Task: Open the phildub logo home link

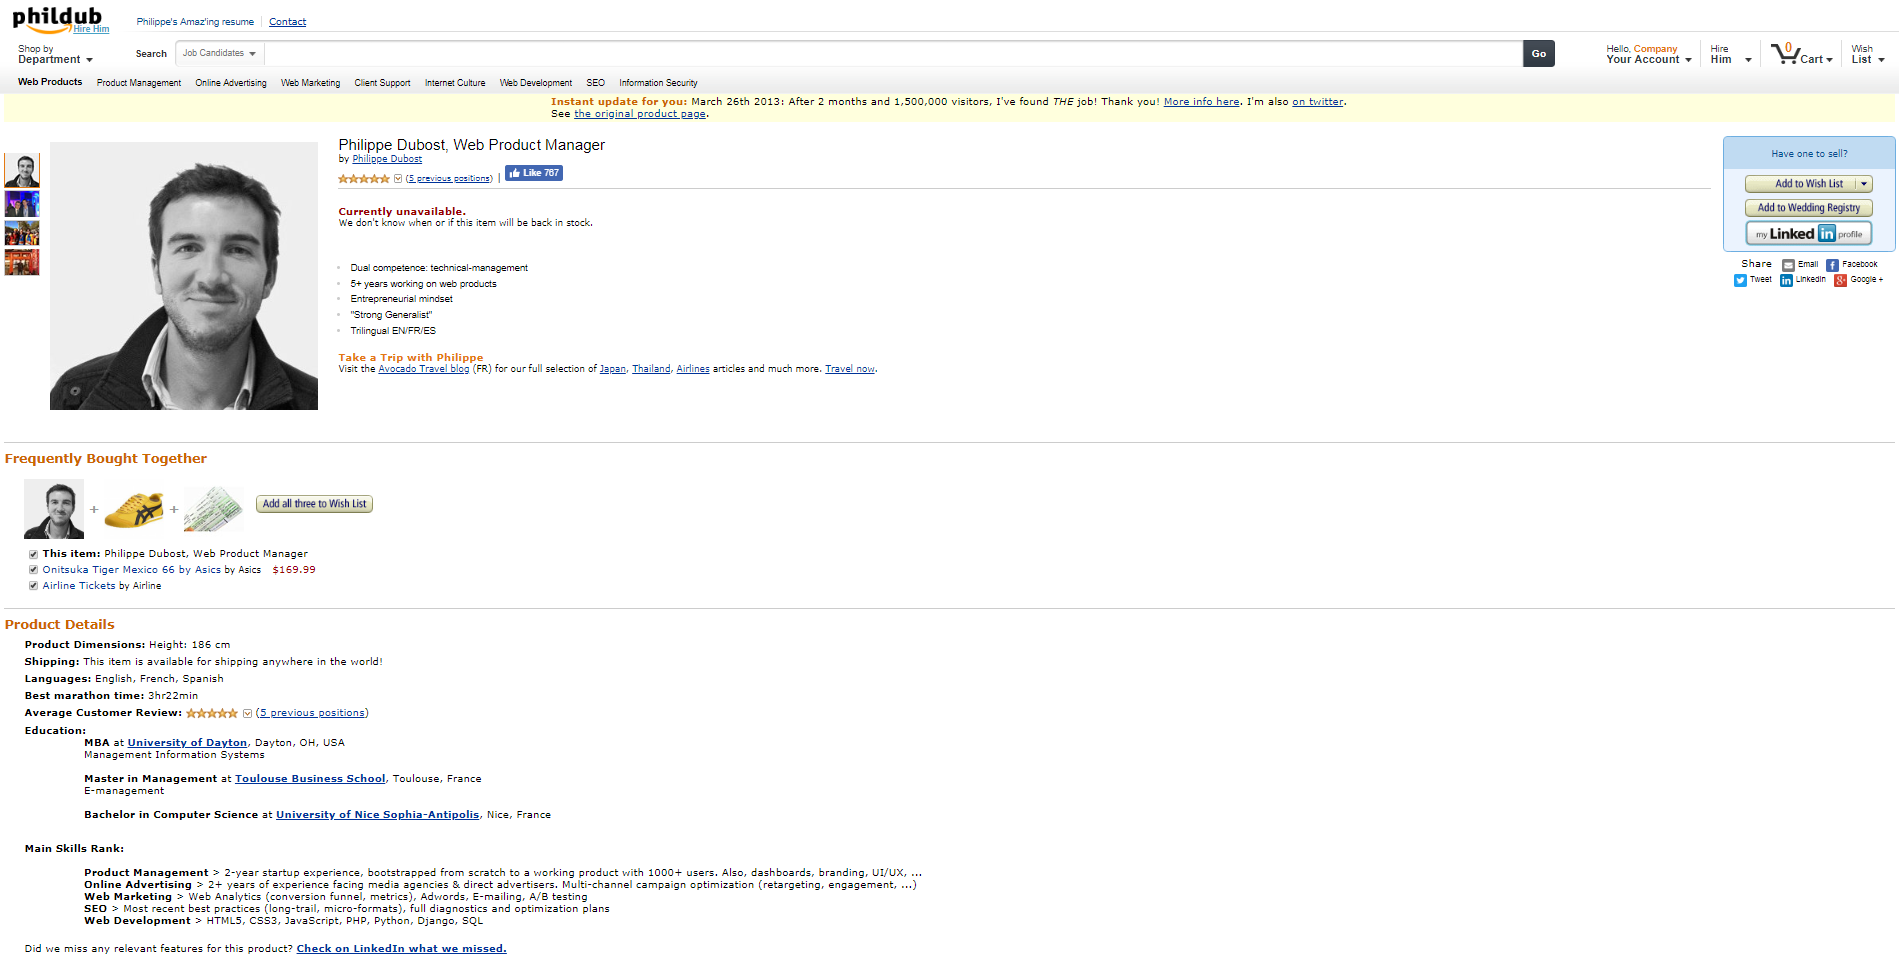Action: [57, 19]
